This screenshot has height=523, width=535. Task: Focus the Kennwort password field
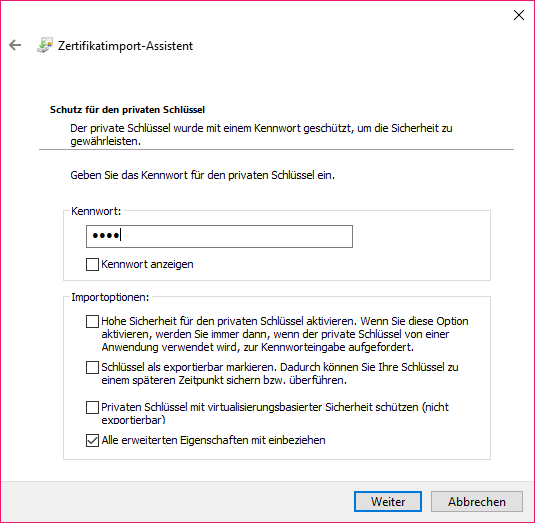click(x=219, y=236)
